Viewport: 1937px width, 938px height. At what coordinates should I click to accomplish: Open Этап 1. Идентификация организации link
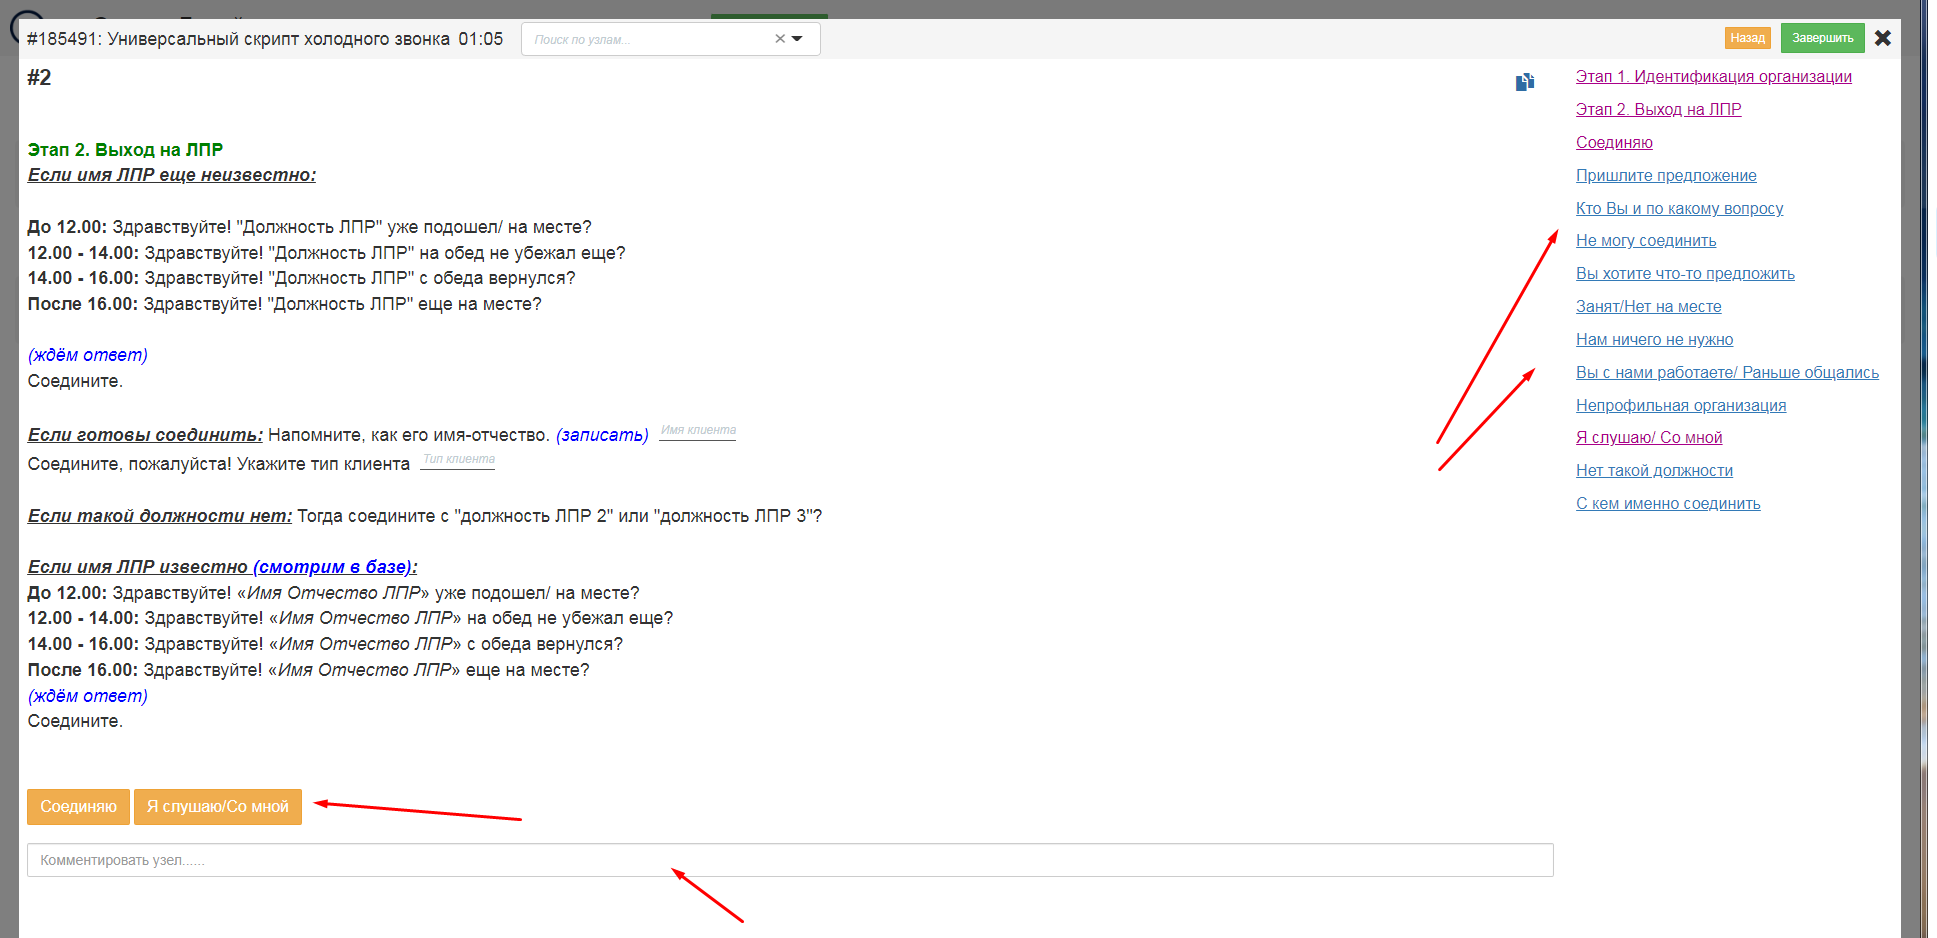[x=1714, y=77]
